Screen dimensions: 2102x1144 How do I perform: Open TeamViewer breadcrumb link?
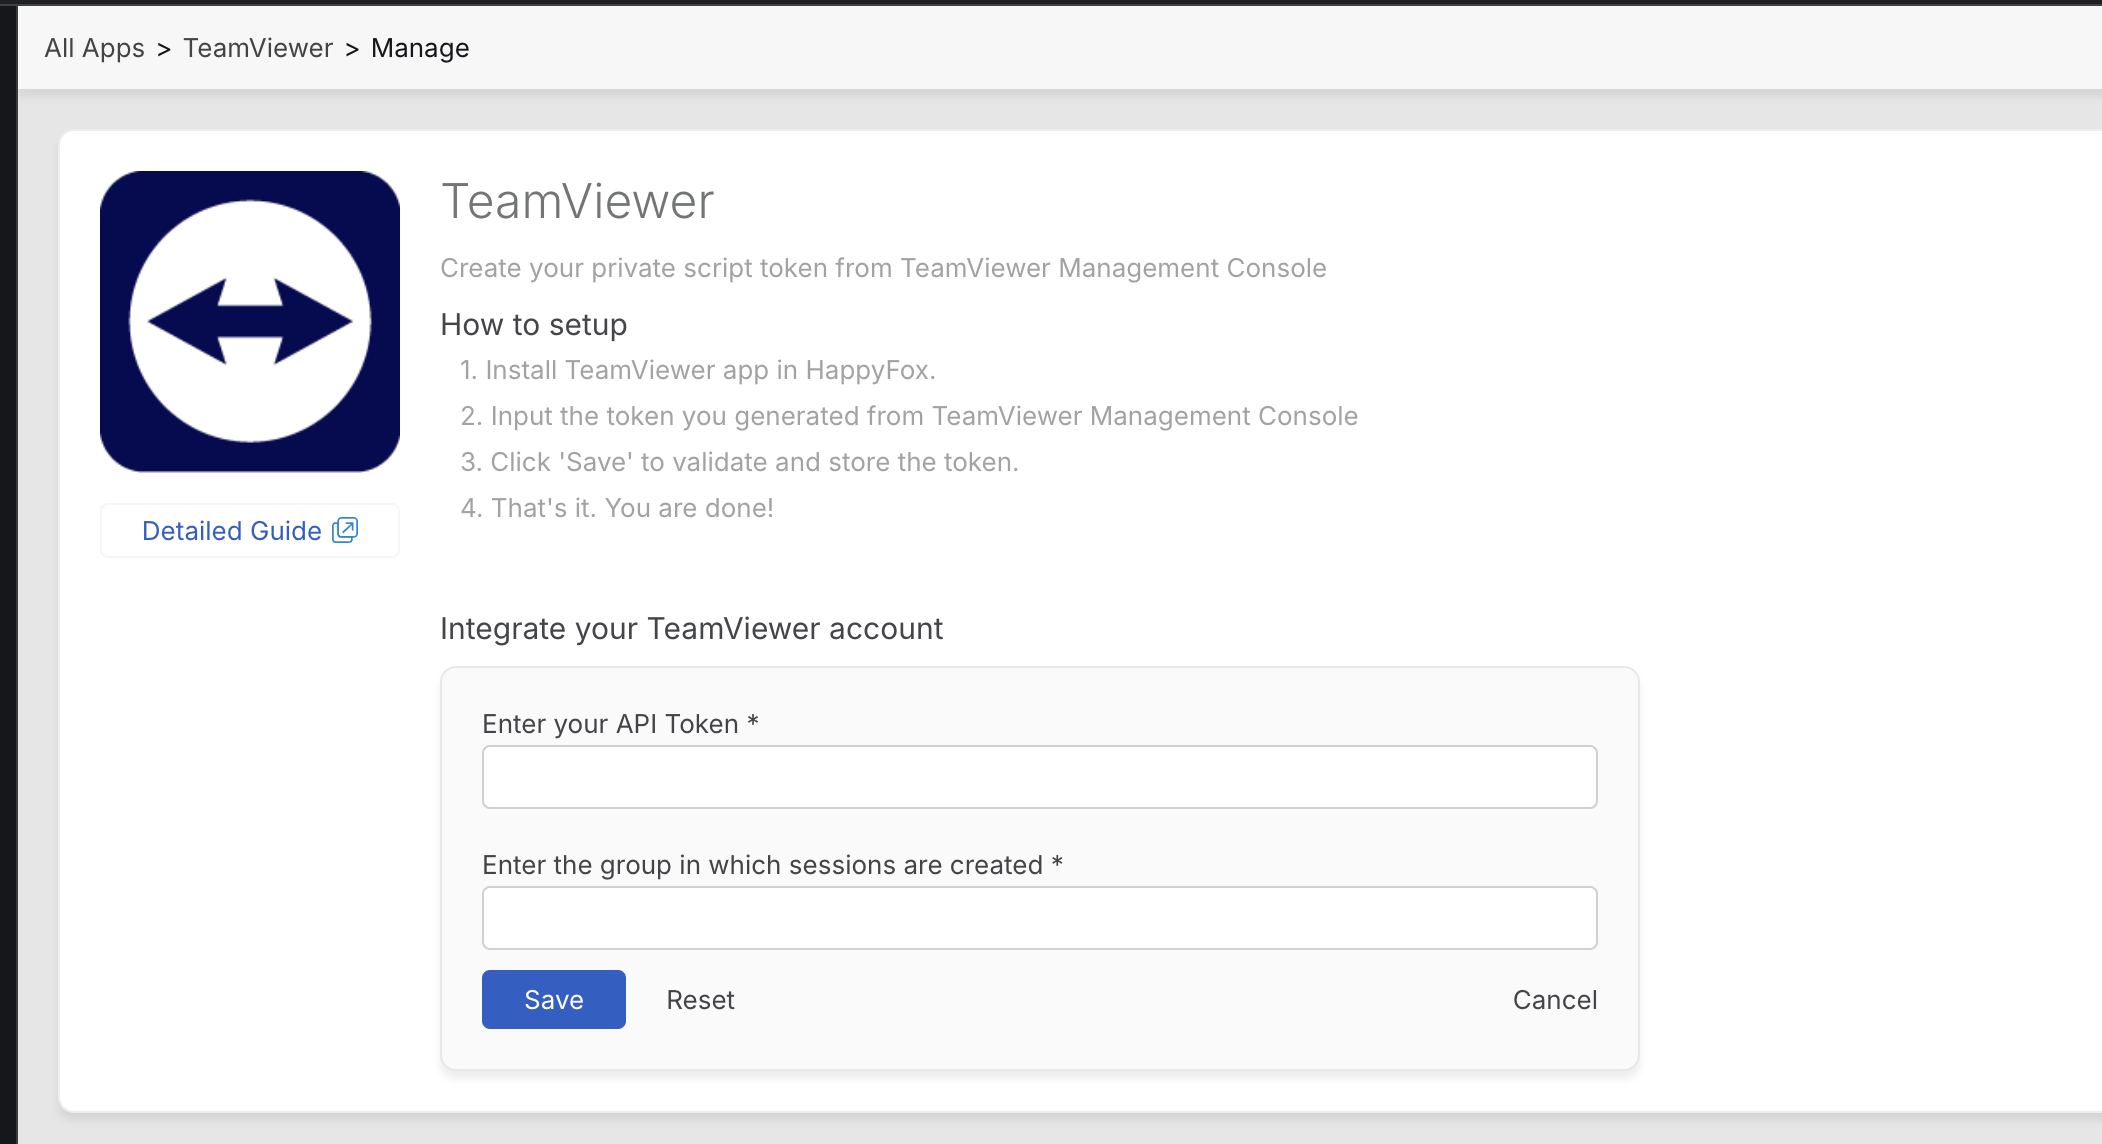tap(258, 48)
